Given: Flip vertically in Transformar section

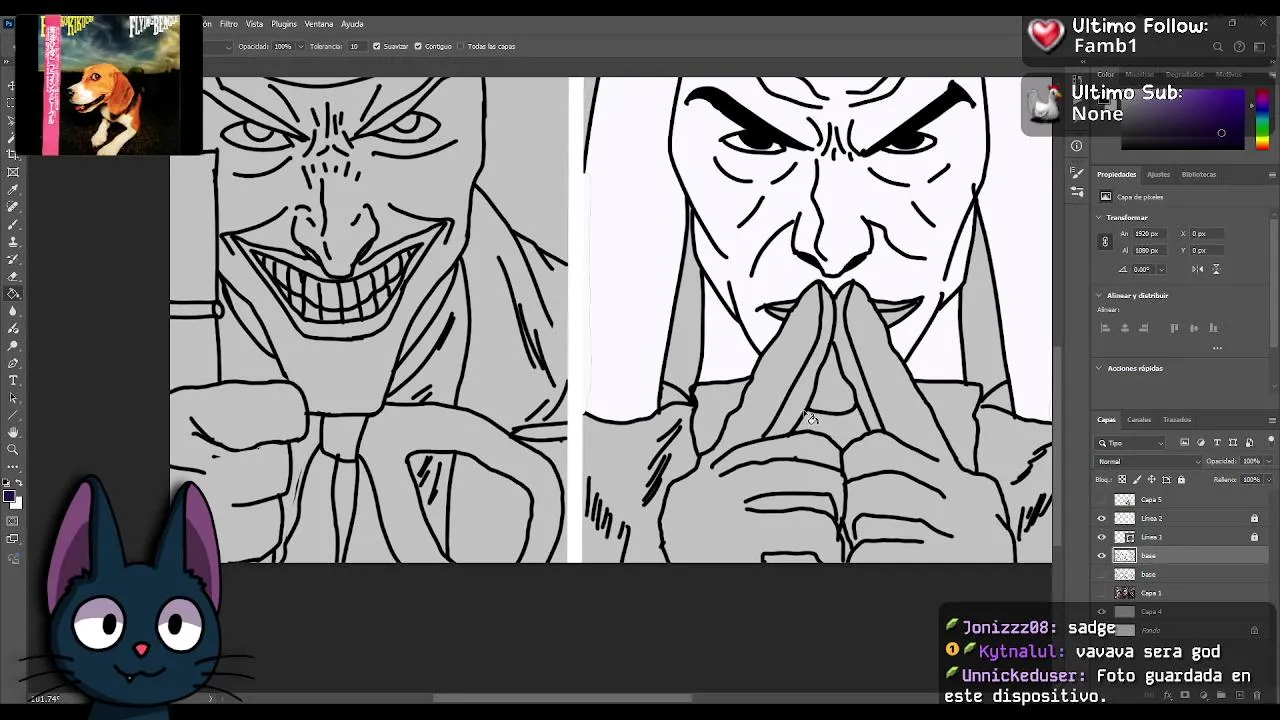Looking at the screenshot, I should [x=1216, y=269].
